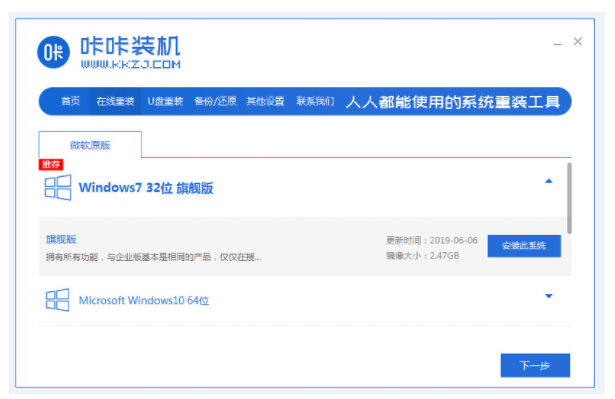Click the 下一步 button
615x399 pixels.
pos(535,366)
